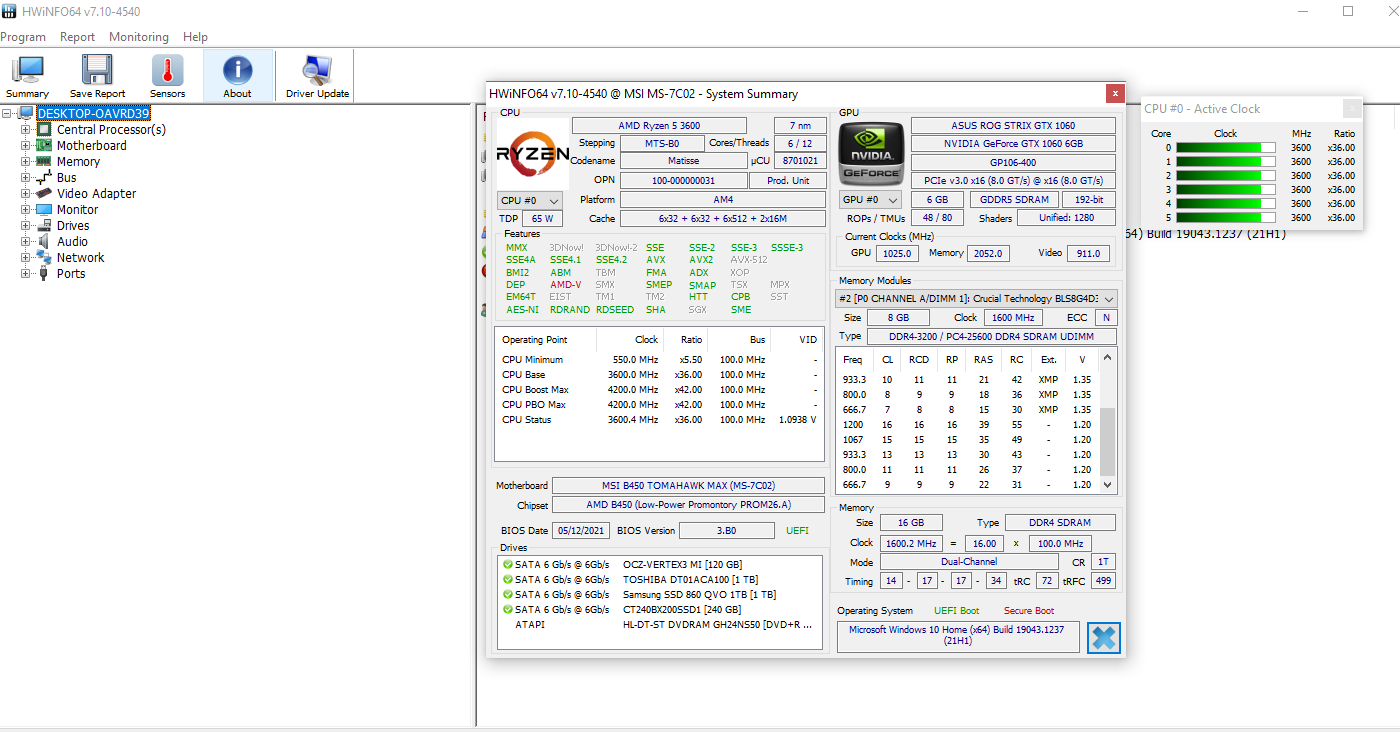Click the NVIDIA GeForce logo
The height and width of the screenshot is (732, 1400).
871,153
